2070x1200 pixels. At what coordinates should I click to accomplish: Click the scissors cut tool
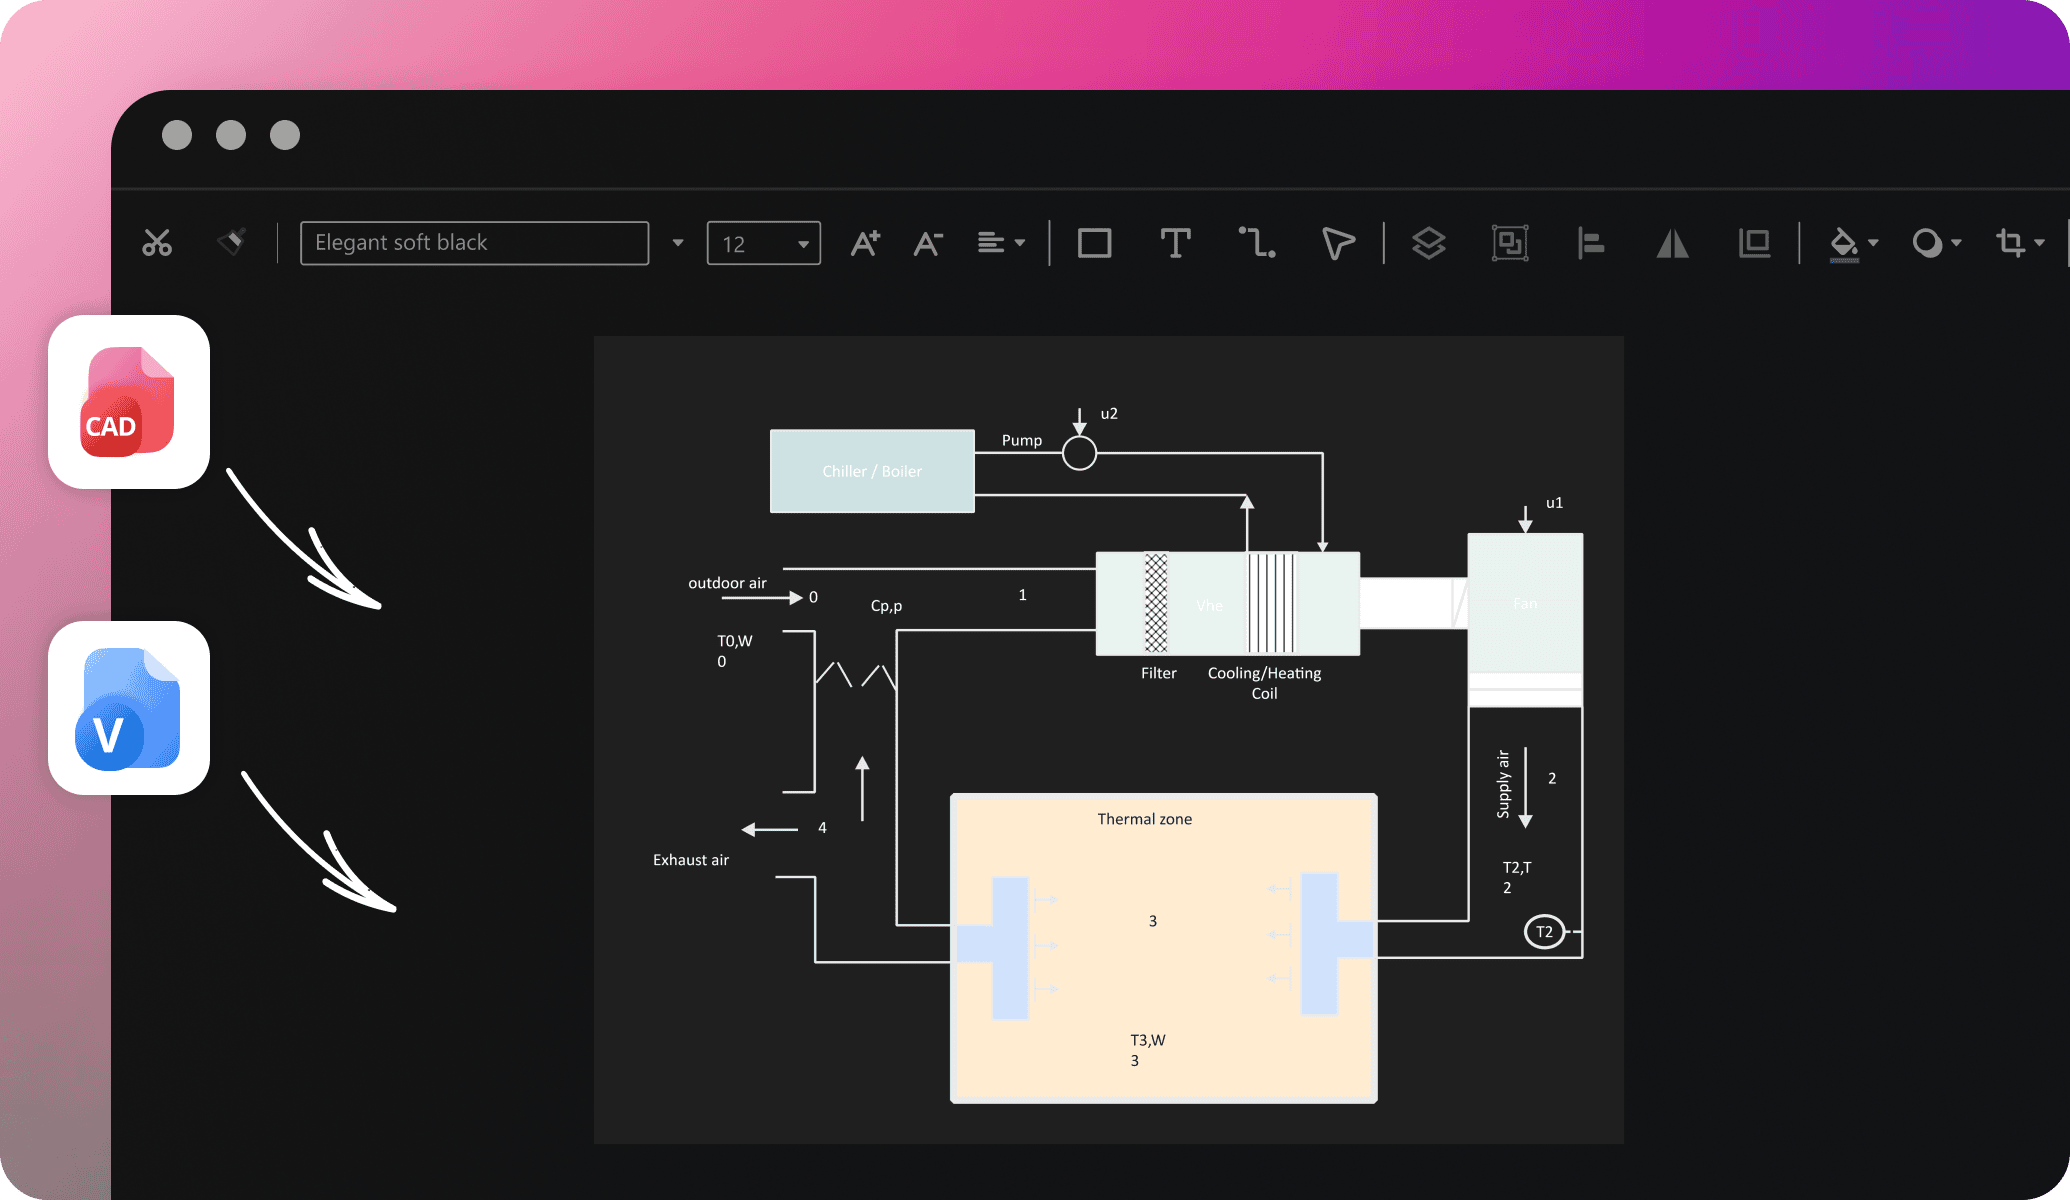pyautogui.click(x=157, y=241)
